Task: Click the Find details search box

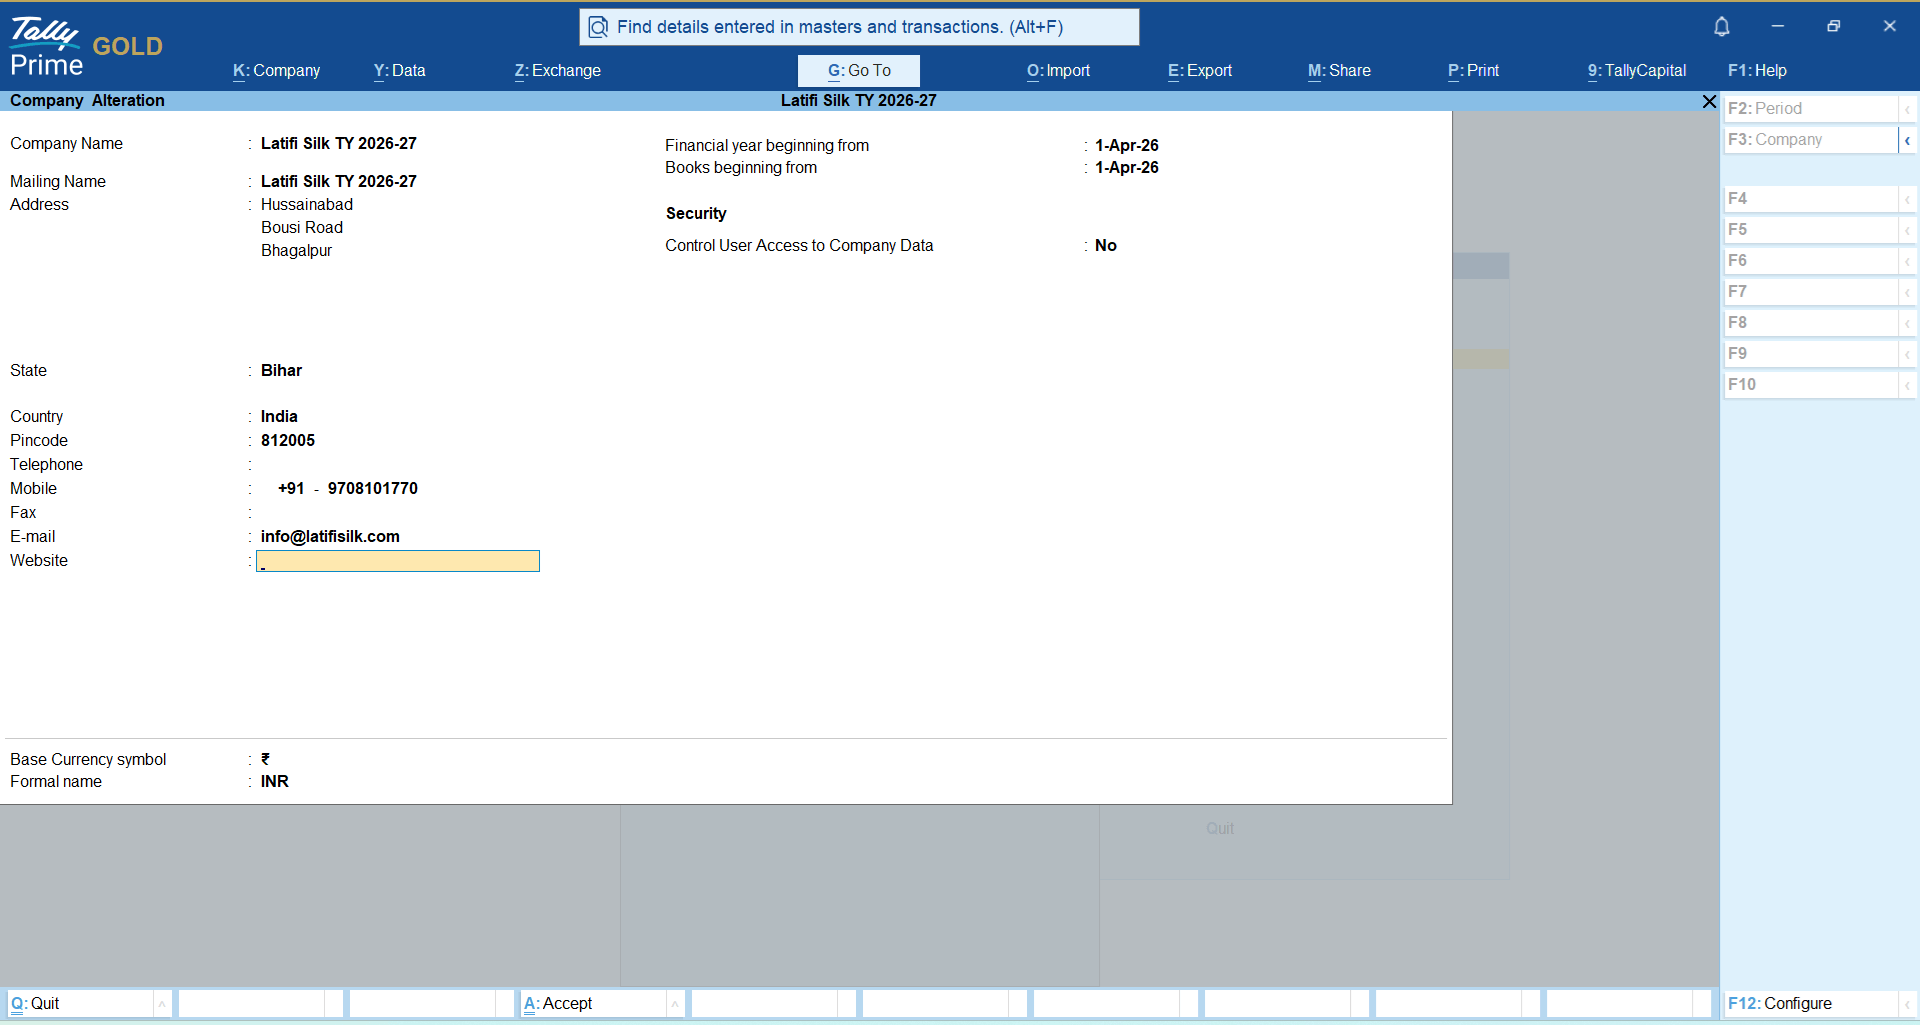Action: (x=859, y=27)
